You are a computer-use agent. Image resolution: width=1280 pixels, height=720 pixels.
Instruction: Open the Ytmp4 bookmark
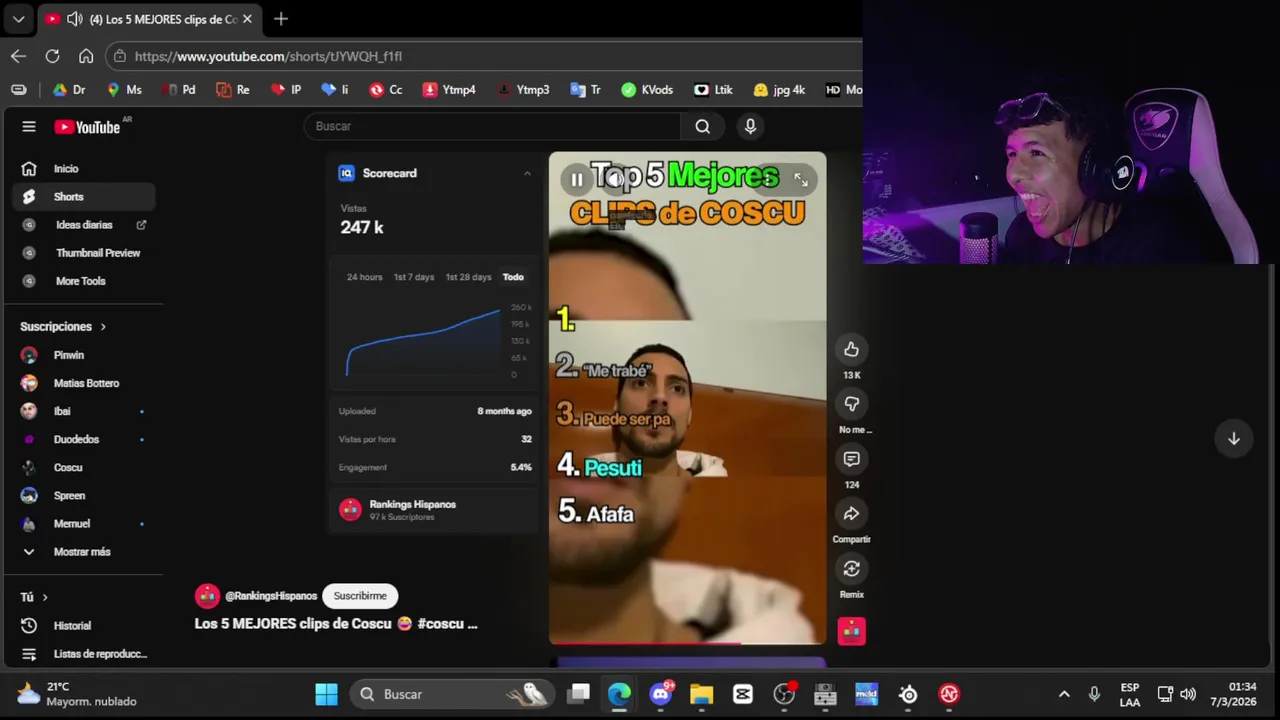point(448,90)
